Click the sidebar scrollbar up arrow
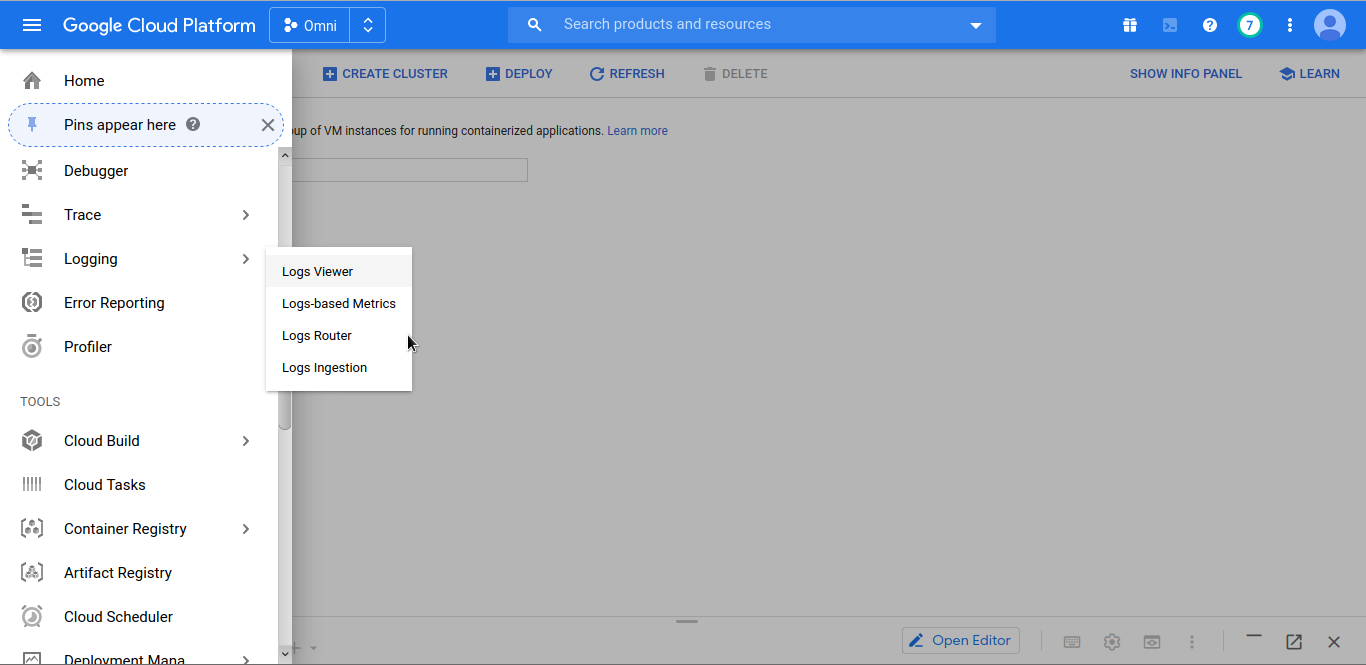 coord(285,155)
